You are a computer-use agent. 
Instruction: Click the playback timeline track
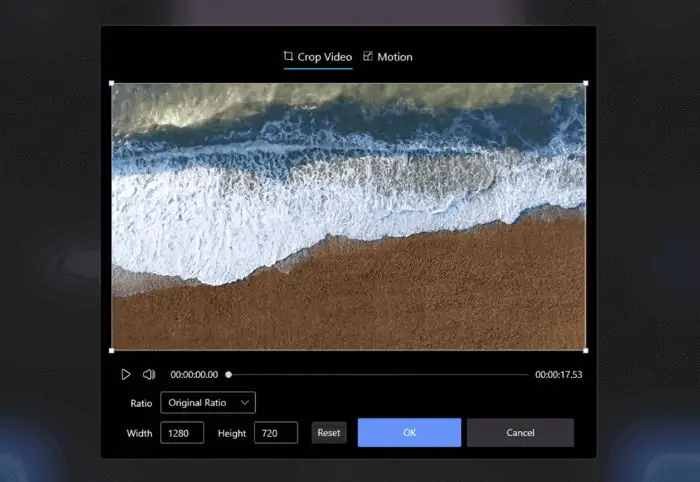tap(379, 374)
